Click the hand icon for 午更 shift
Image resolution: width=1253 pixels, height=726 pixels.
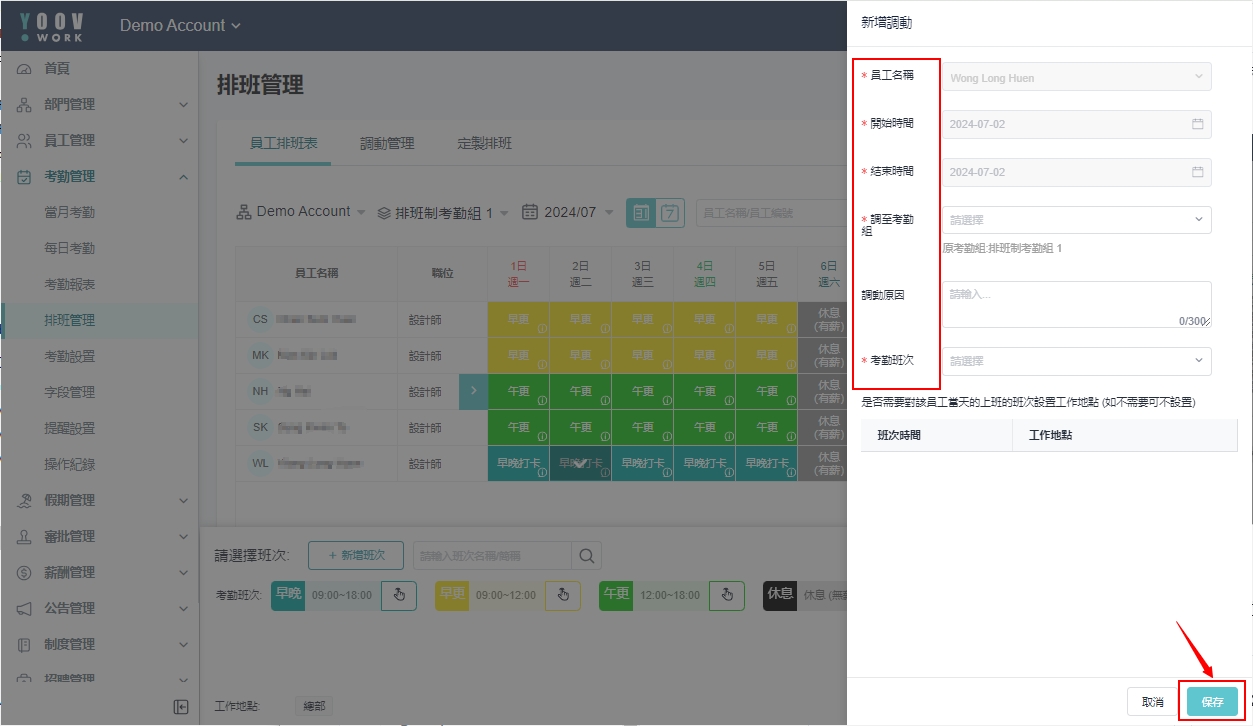pyautogui.click(x=727, y=595)
